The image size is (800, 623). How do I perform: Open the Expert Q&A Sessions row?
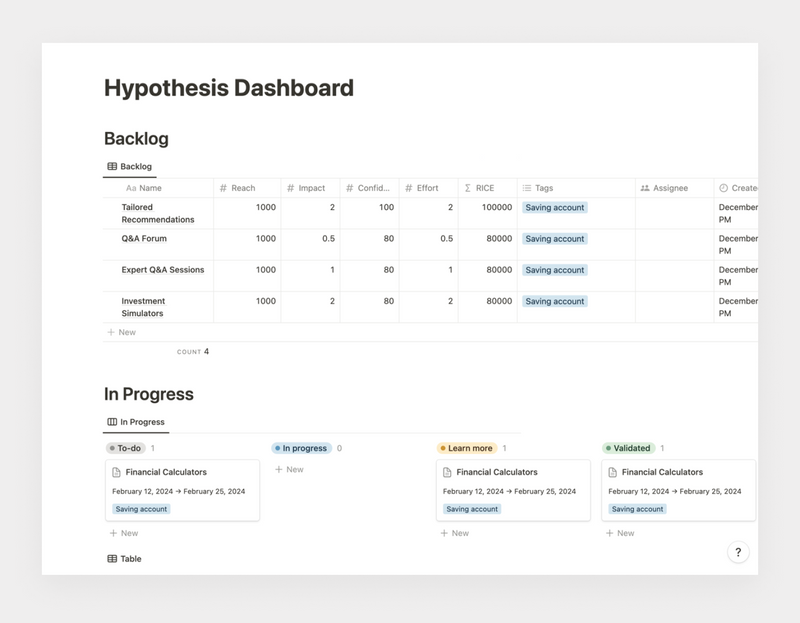(x=163, y=270)
